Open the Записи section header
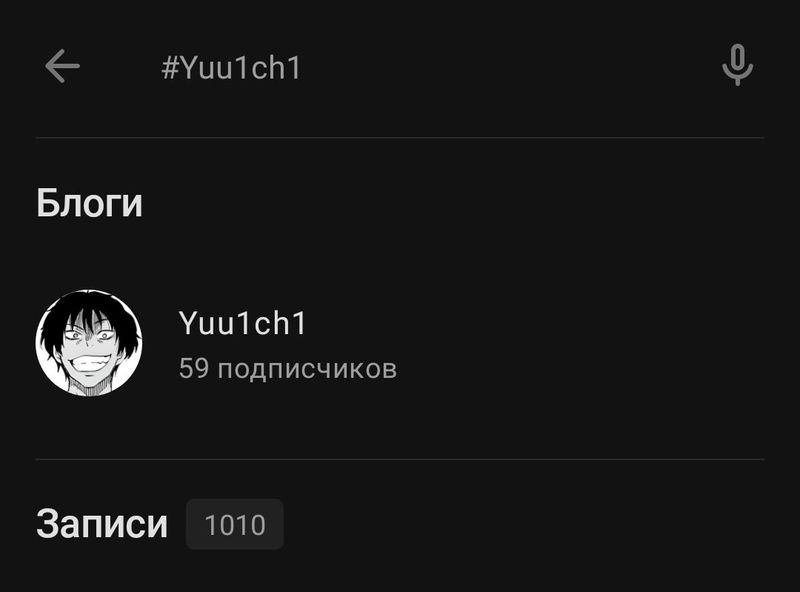 tap(102, 524)
